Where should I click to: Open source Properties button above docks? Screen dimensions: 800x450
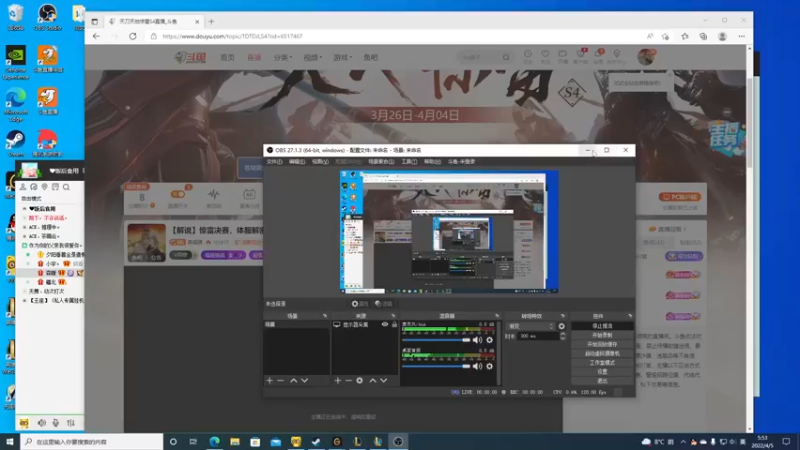[x=359, y=304]
